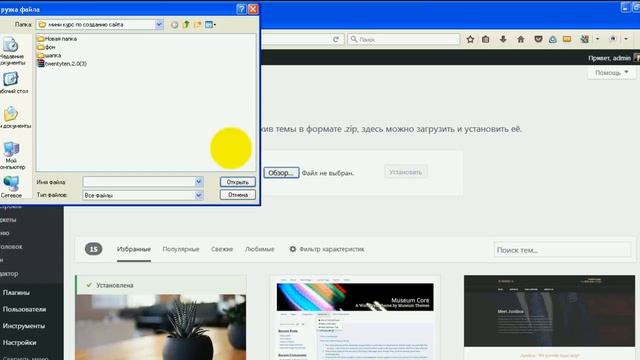Select the 'фон' folder

[46, 47]
